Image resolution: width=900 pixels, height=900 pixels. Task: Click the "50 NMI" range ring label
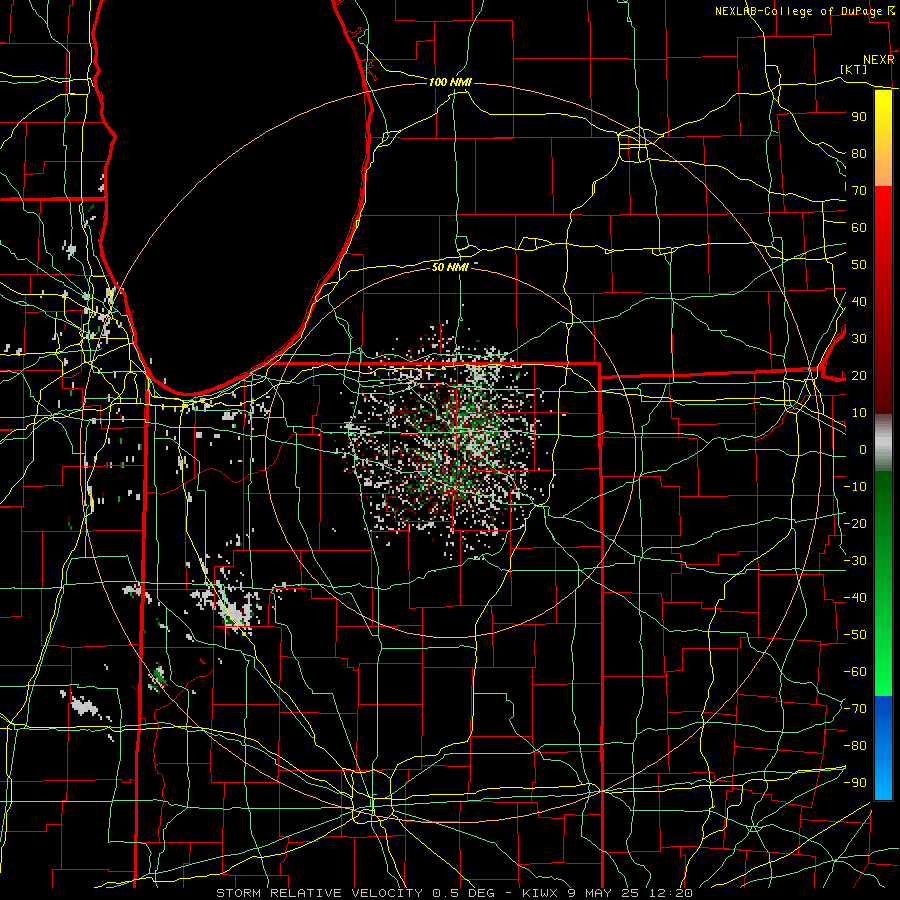[x=450, y=267]
